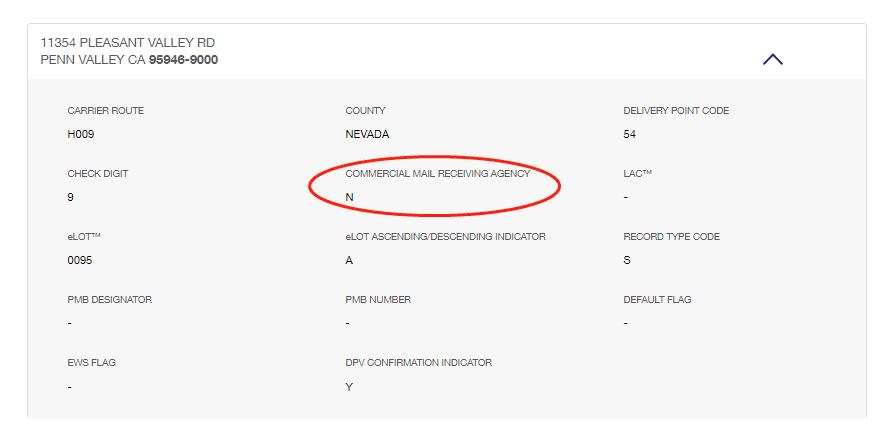Click the DPV Confirmation Indicator label
873x432 pixels.
point(419,362)
